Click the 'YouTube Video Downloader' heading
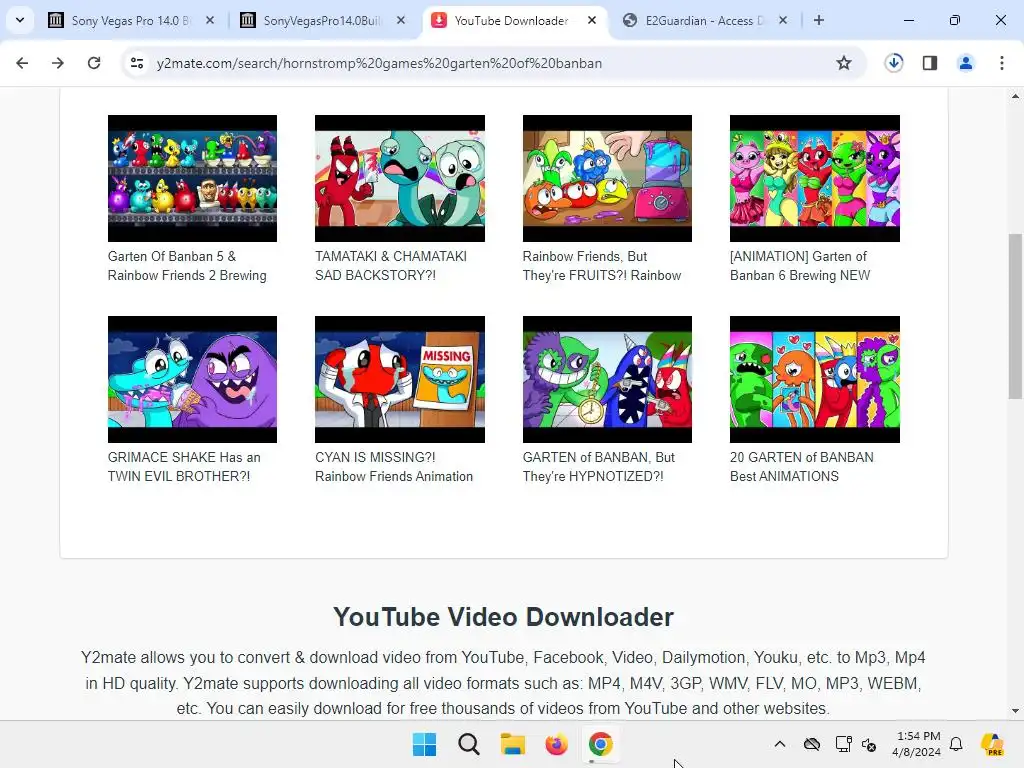The image size is (1024, 768). coord(504,617)
